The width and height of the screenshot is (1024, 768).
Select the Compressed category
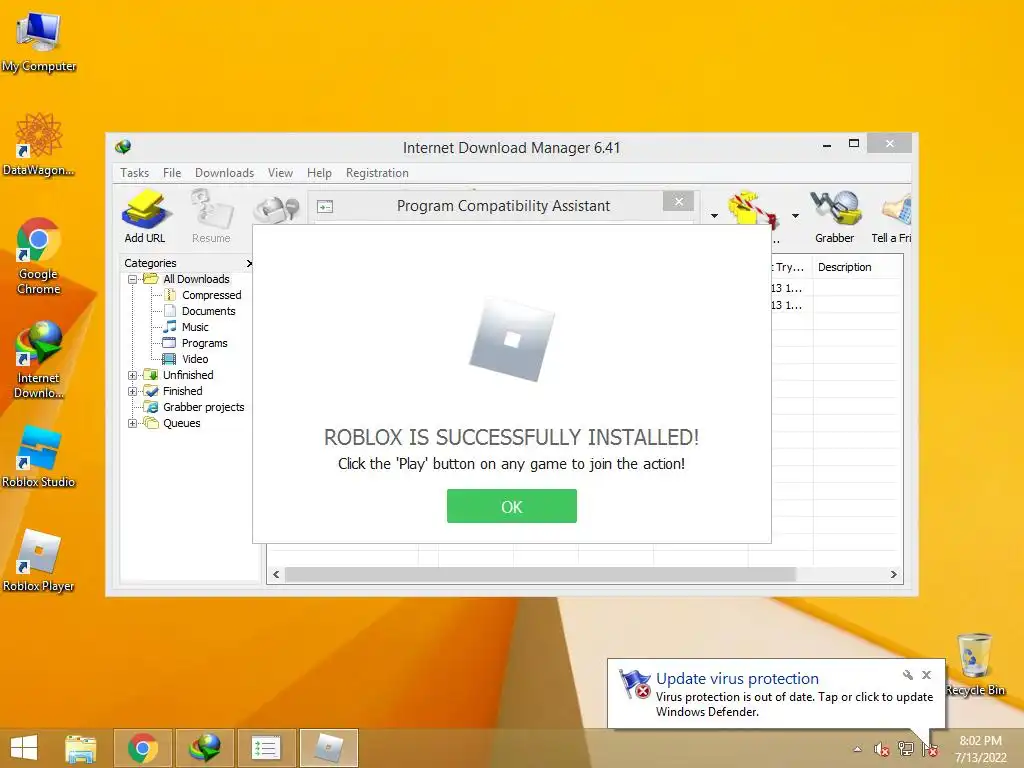coord(212,295)
